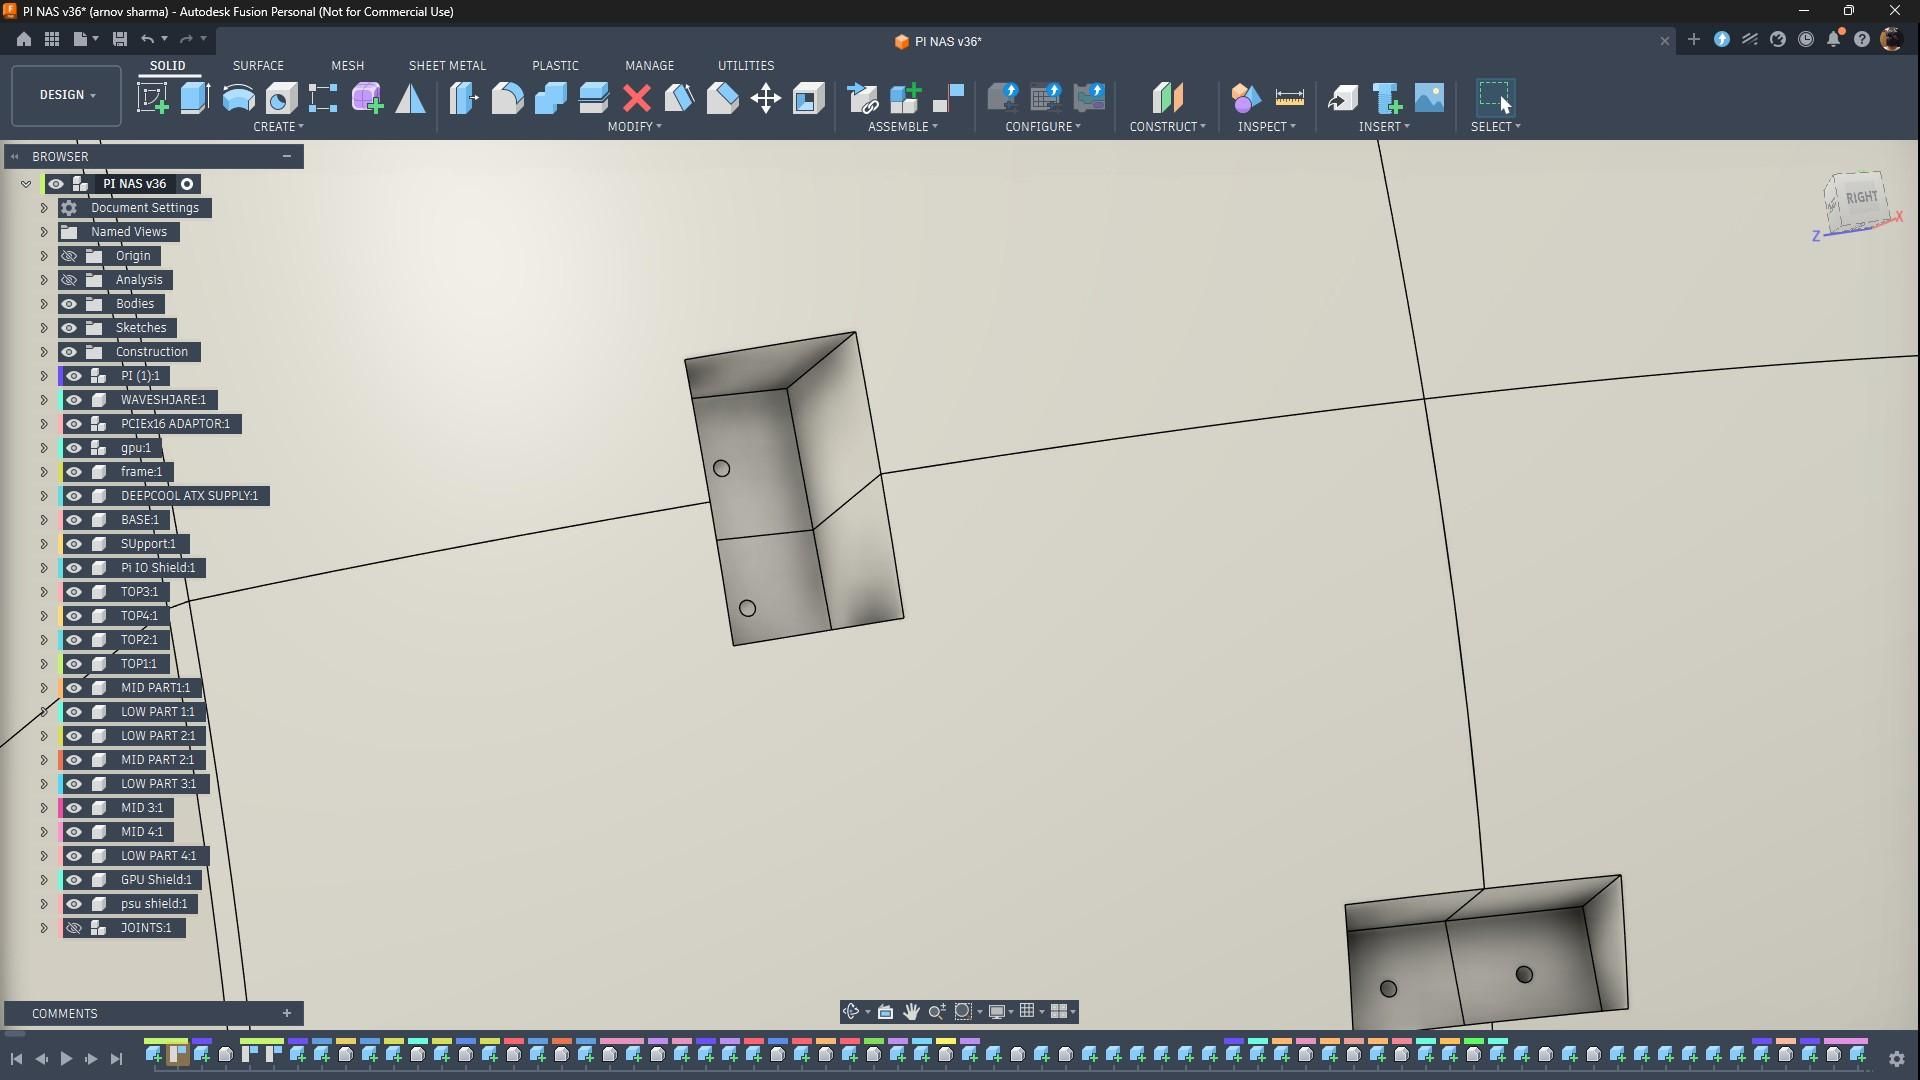Viewport: 1920px width, 1080px height.
Task: Select the Insert Canvas image tool
Action: click(x=1429, y=98)
